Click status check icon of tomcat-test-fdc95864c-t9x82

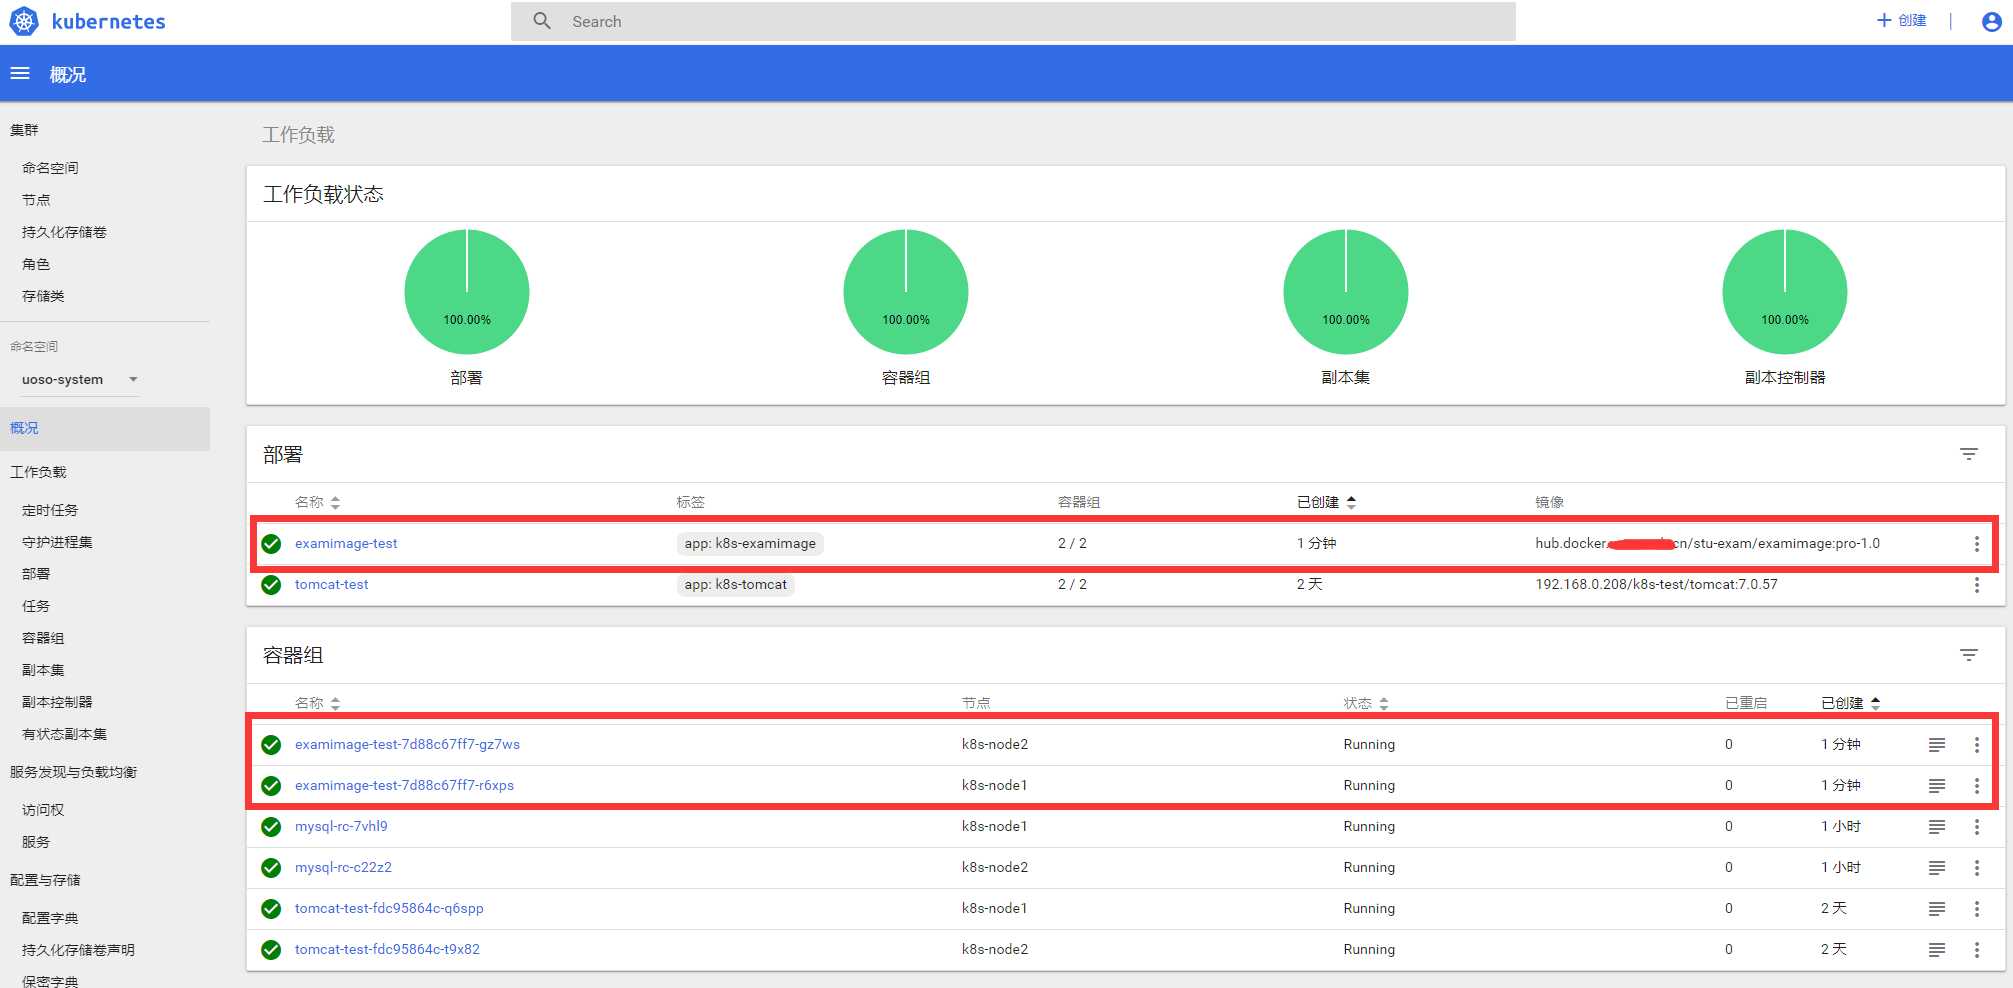[x=271, y=950]
